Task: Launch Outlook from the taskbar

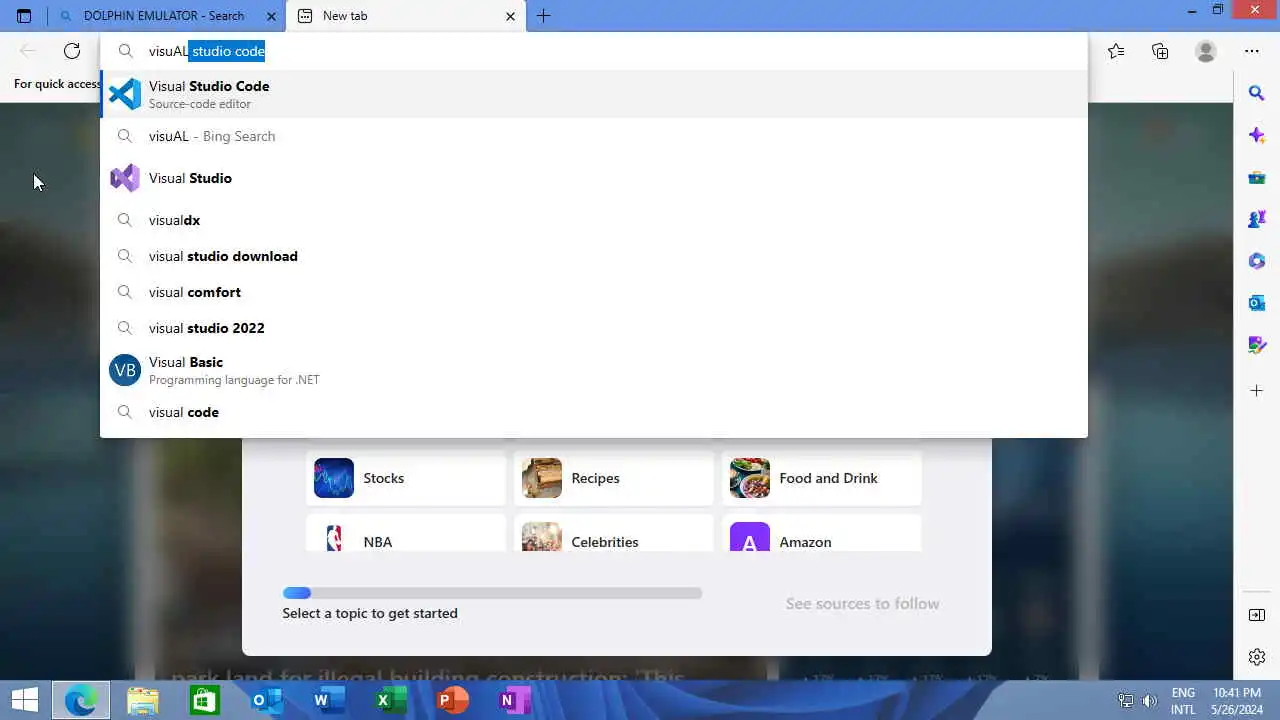Action: 267,700
